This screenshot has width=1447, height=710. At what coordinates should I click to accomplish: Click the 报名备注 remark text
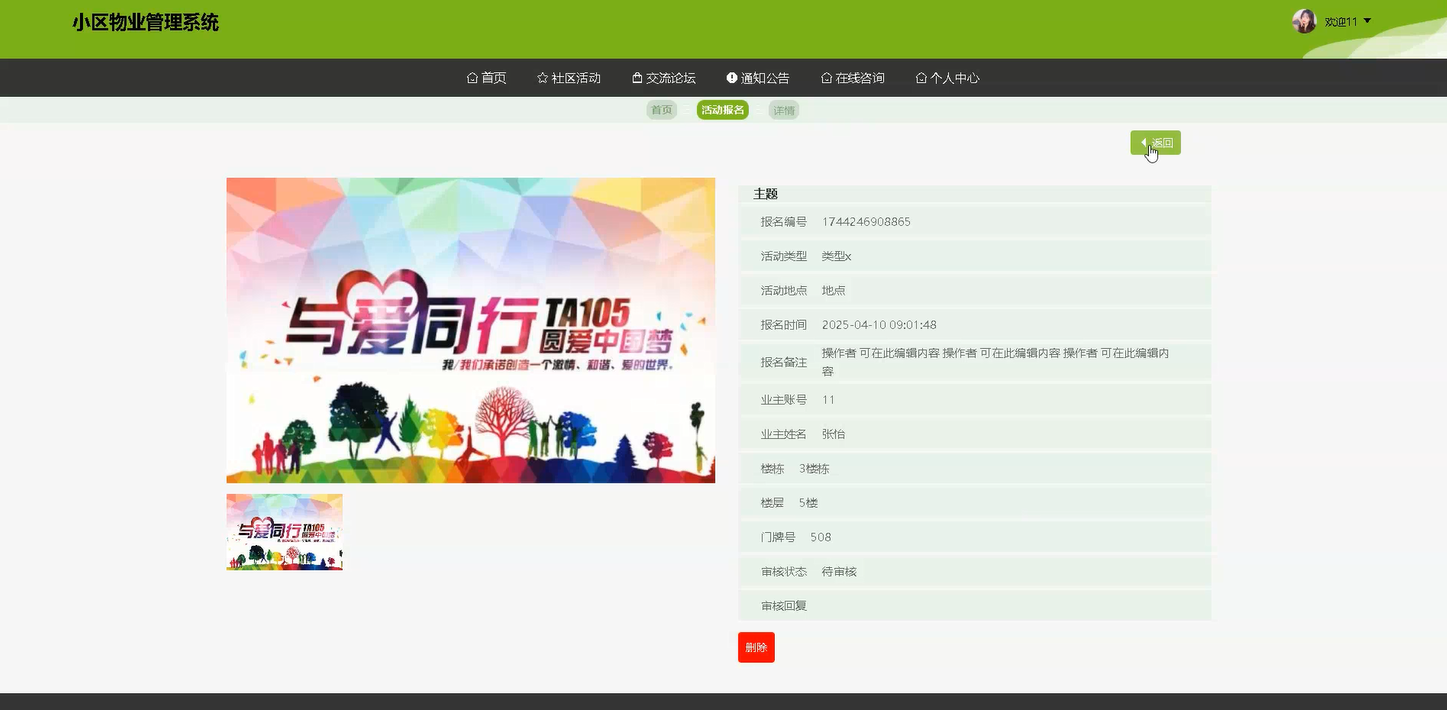pyautogui.click(x=996, y=362)
